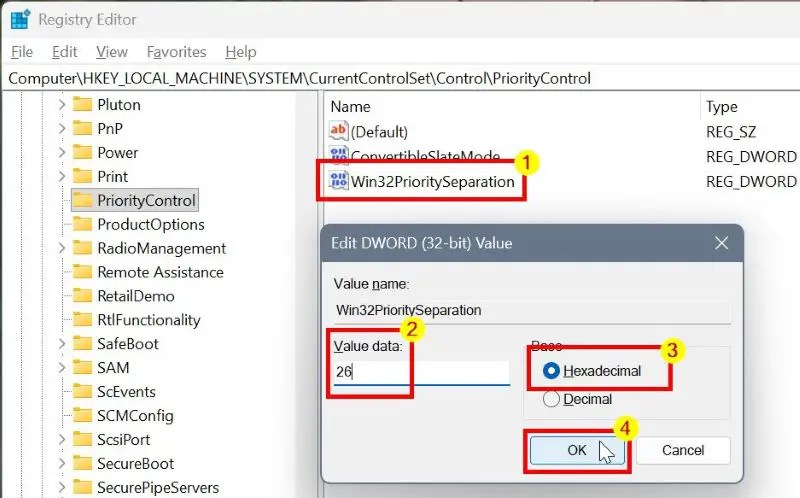Confirm the DWORD edit with OK
The image size is (800, 498).
(577, 450)
